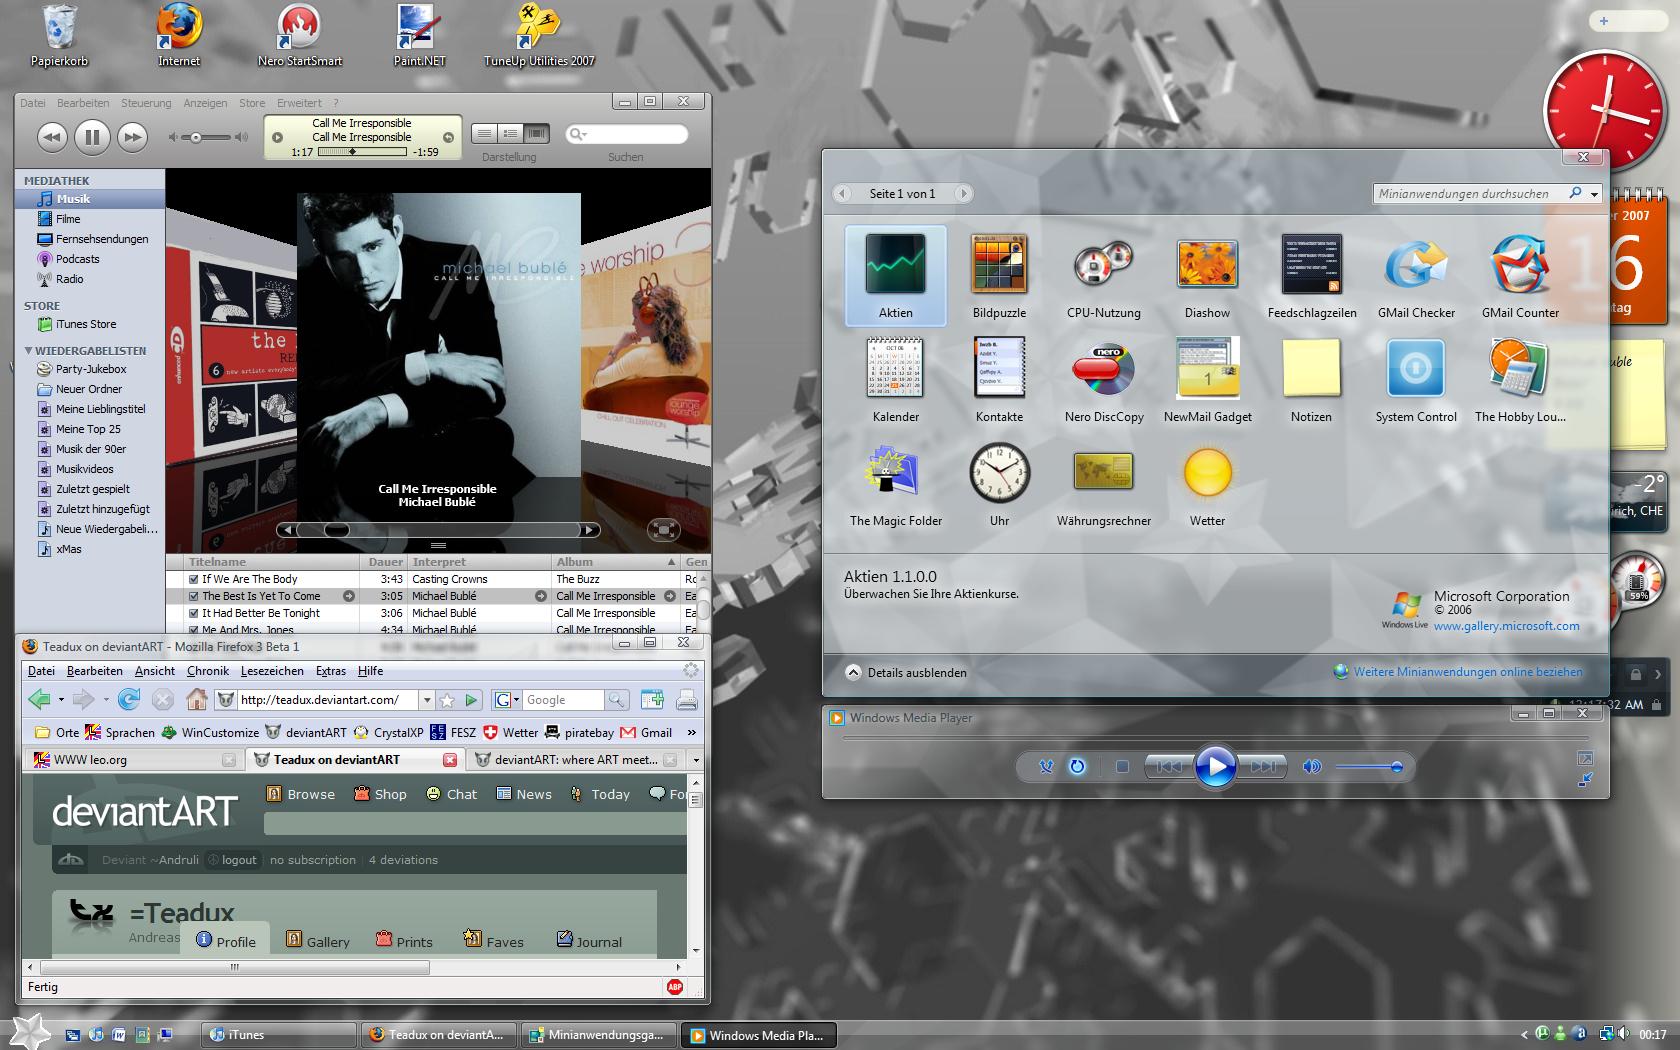Collapse the Wiedergabelisten section in iTunes
This screenshot has height=1050, width=1680.
tap(28, 351)
